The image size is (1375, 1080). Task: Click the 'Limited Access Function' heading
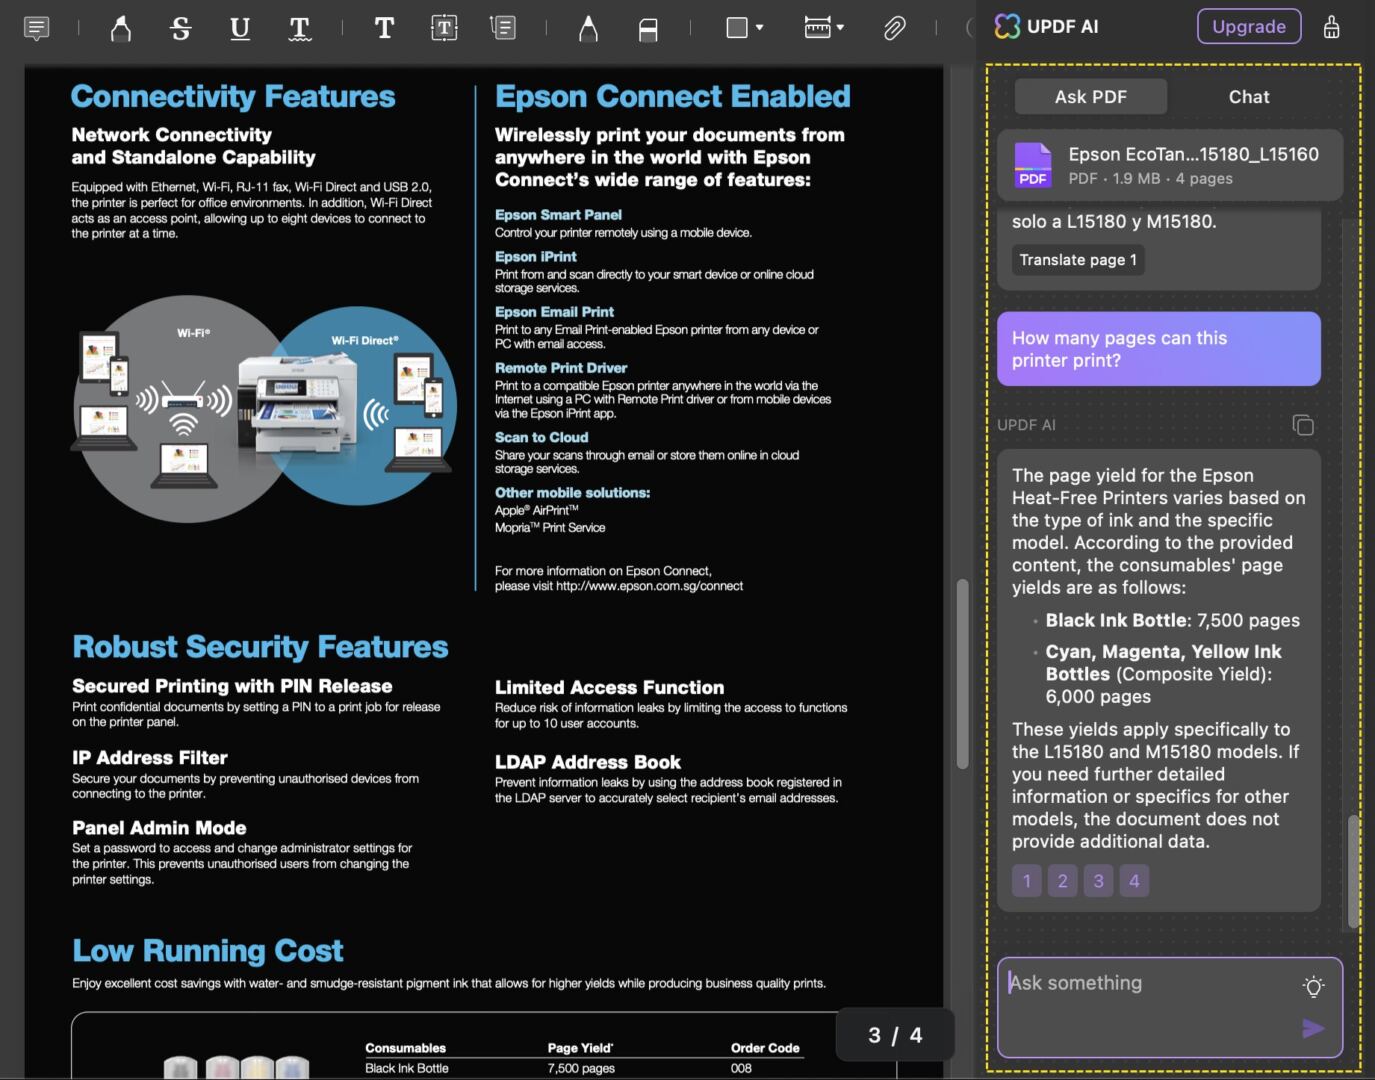(609, 688)
